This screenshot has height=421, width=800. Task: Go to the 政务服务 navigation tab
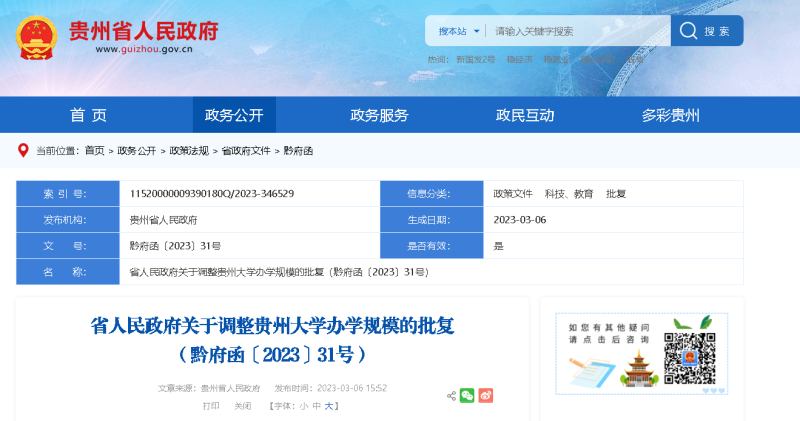[x=379, y=115]
